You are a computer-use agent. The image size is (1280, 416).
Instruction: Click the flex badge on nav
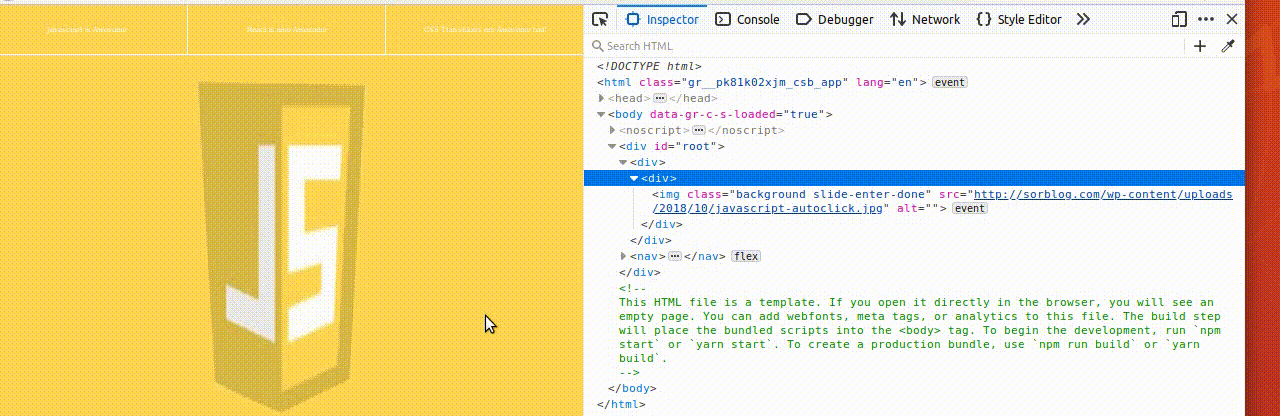point(746,256)
